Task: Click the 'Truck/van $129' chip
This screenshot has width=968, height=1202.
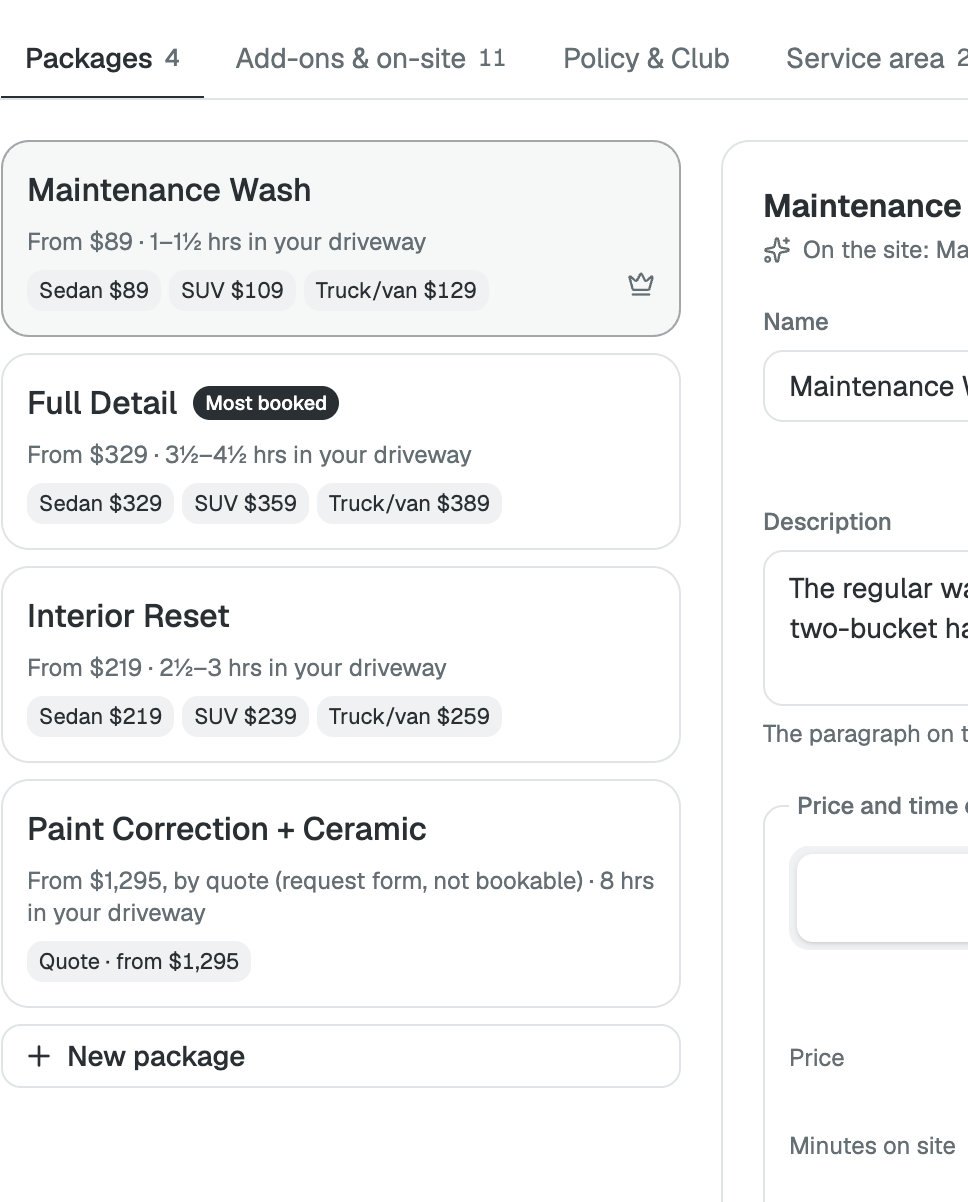Action: point(396,291)
